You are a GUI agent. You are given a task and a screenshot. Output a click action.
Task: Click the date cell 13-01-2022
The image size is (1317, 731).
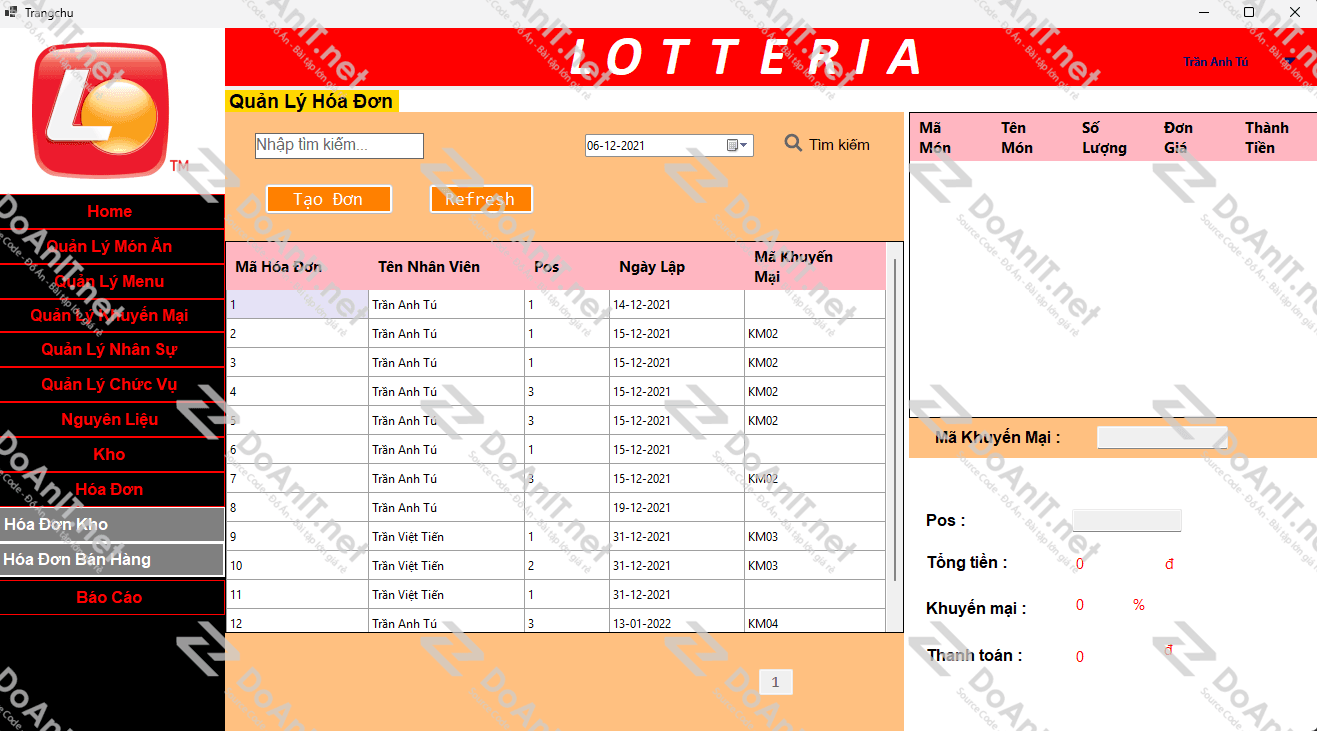coord(677,623)
